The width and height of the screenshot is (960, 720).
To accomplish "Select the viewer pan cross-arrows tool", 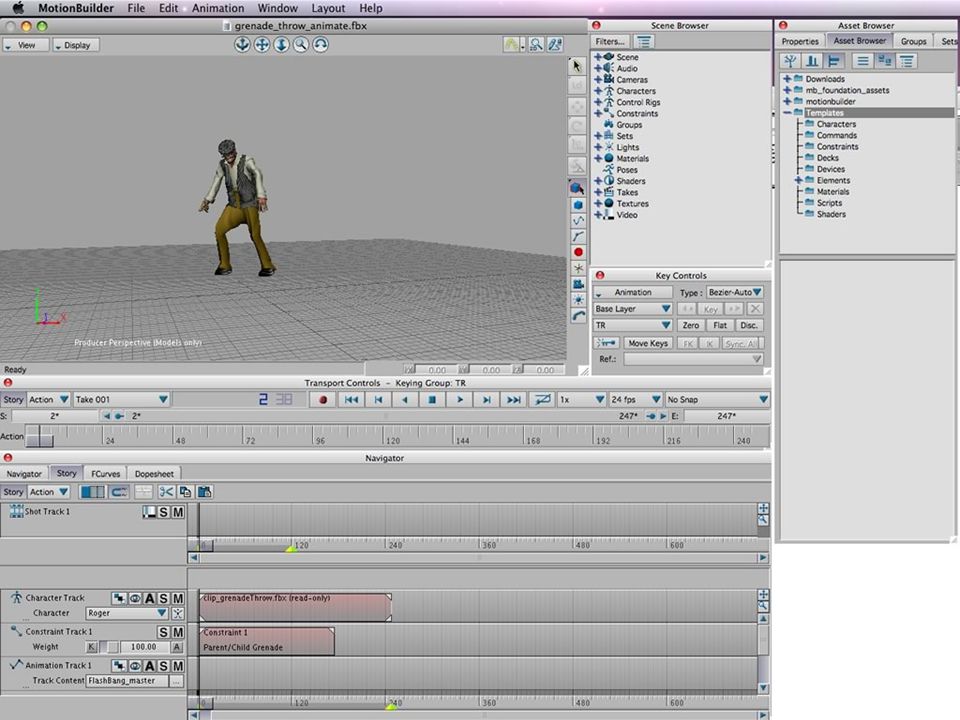I will click(262, 45).
